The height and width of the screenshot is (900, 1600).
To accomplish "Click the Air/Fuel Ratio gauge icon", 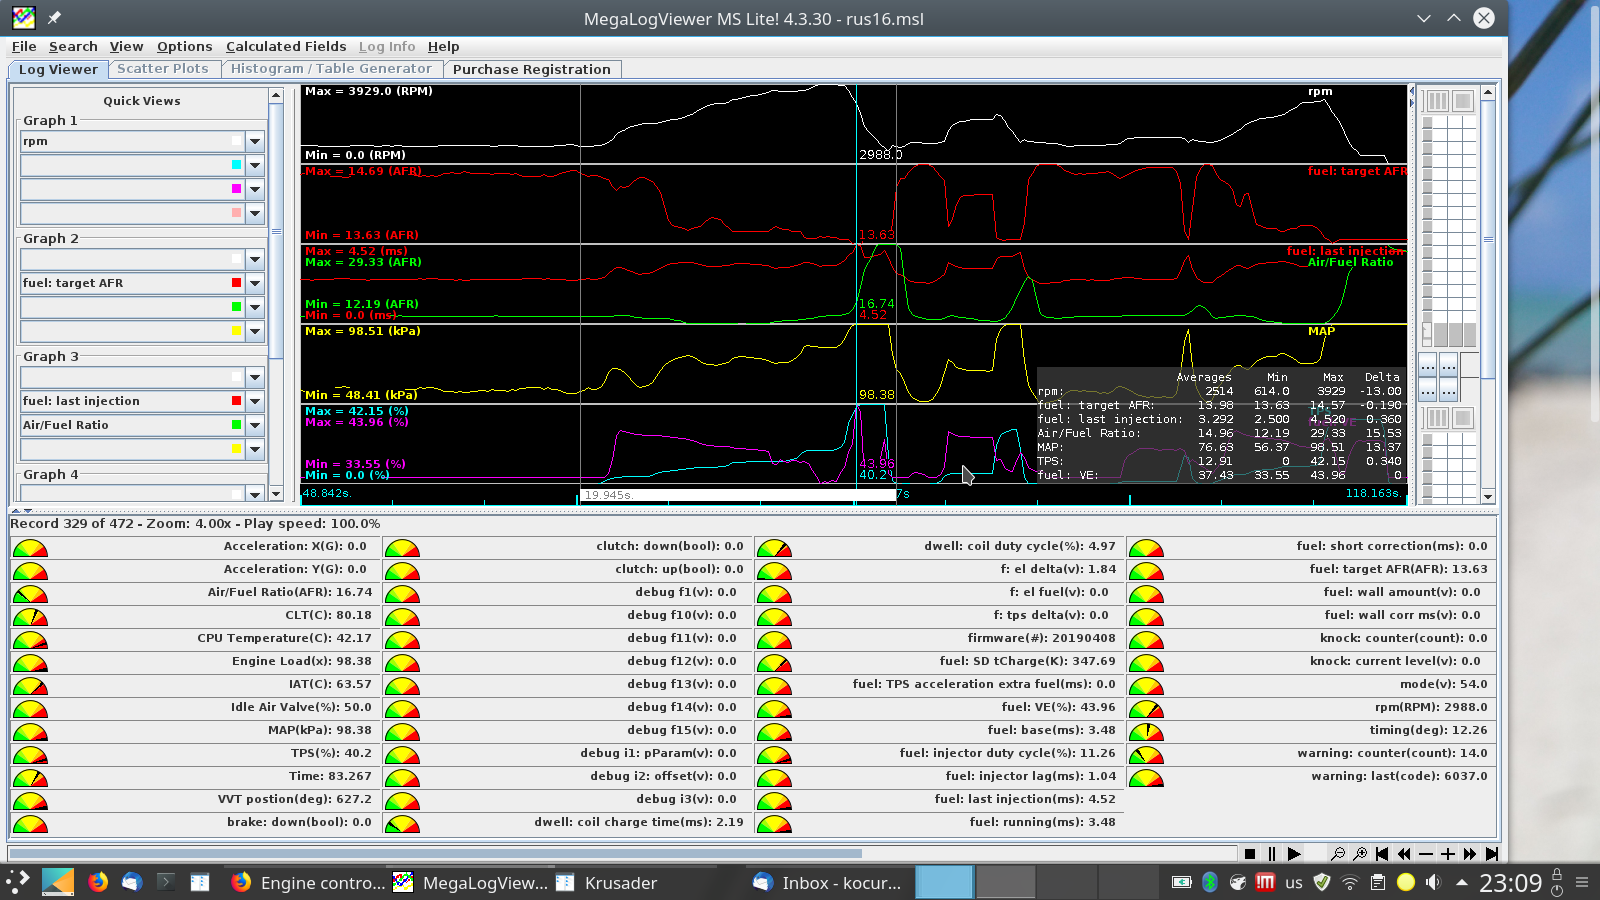I will [30, 593].
